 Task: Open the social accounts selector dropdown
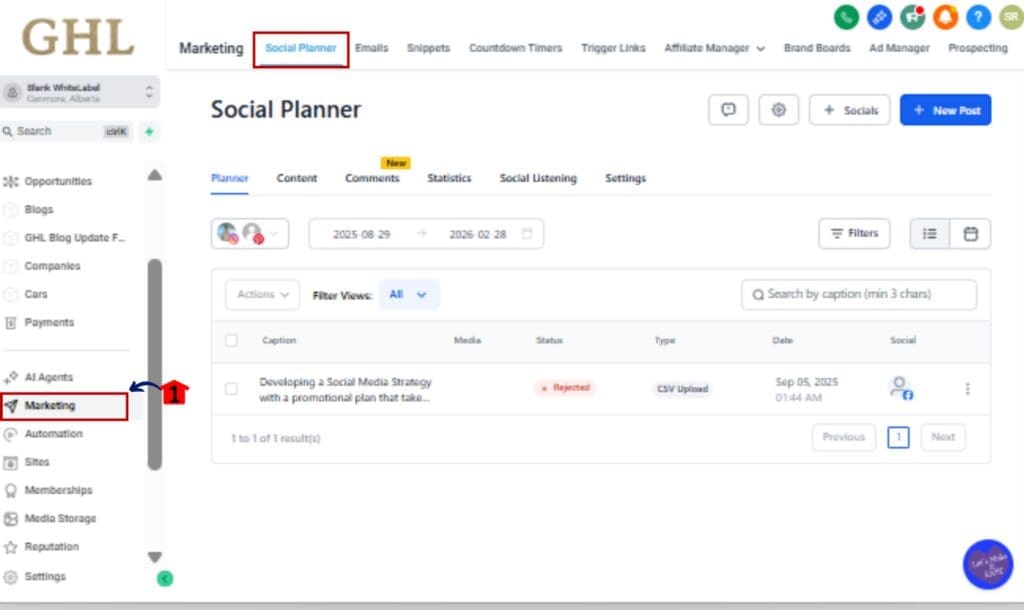point(250,234)
